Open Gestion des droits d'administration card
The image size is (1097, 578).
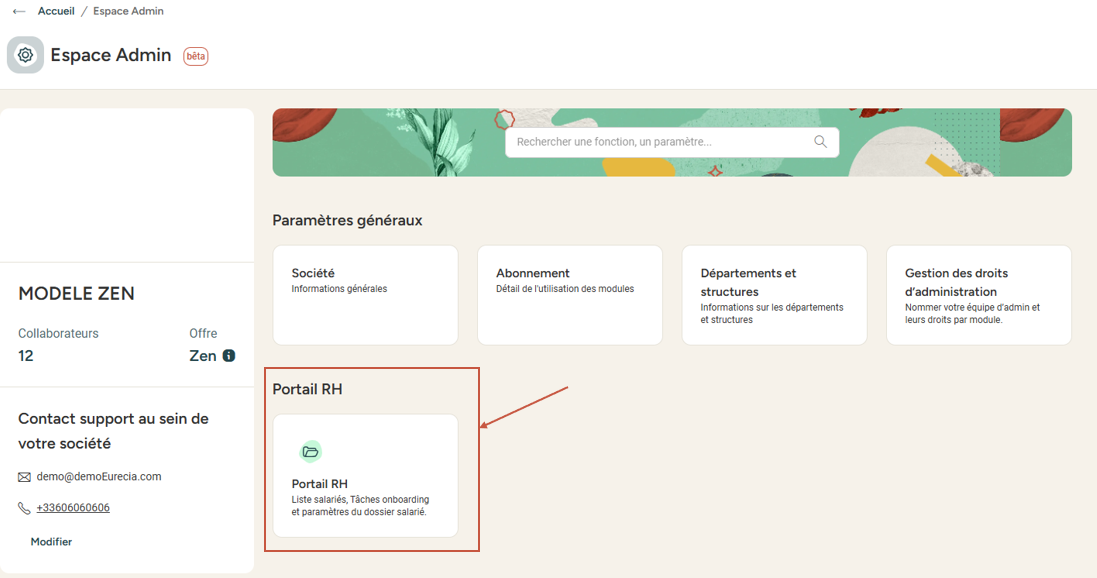(x=978, y=295)
